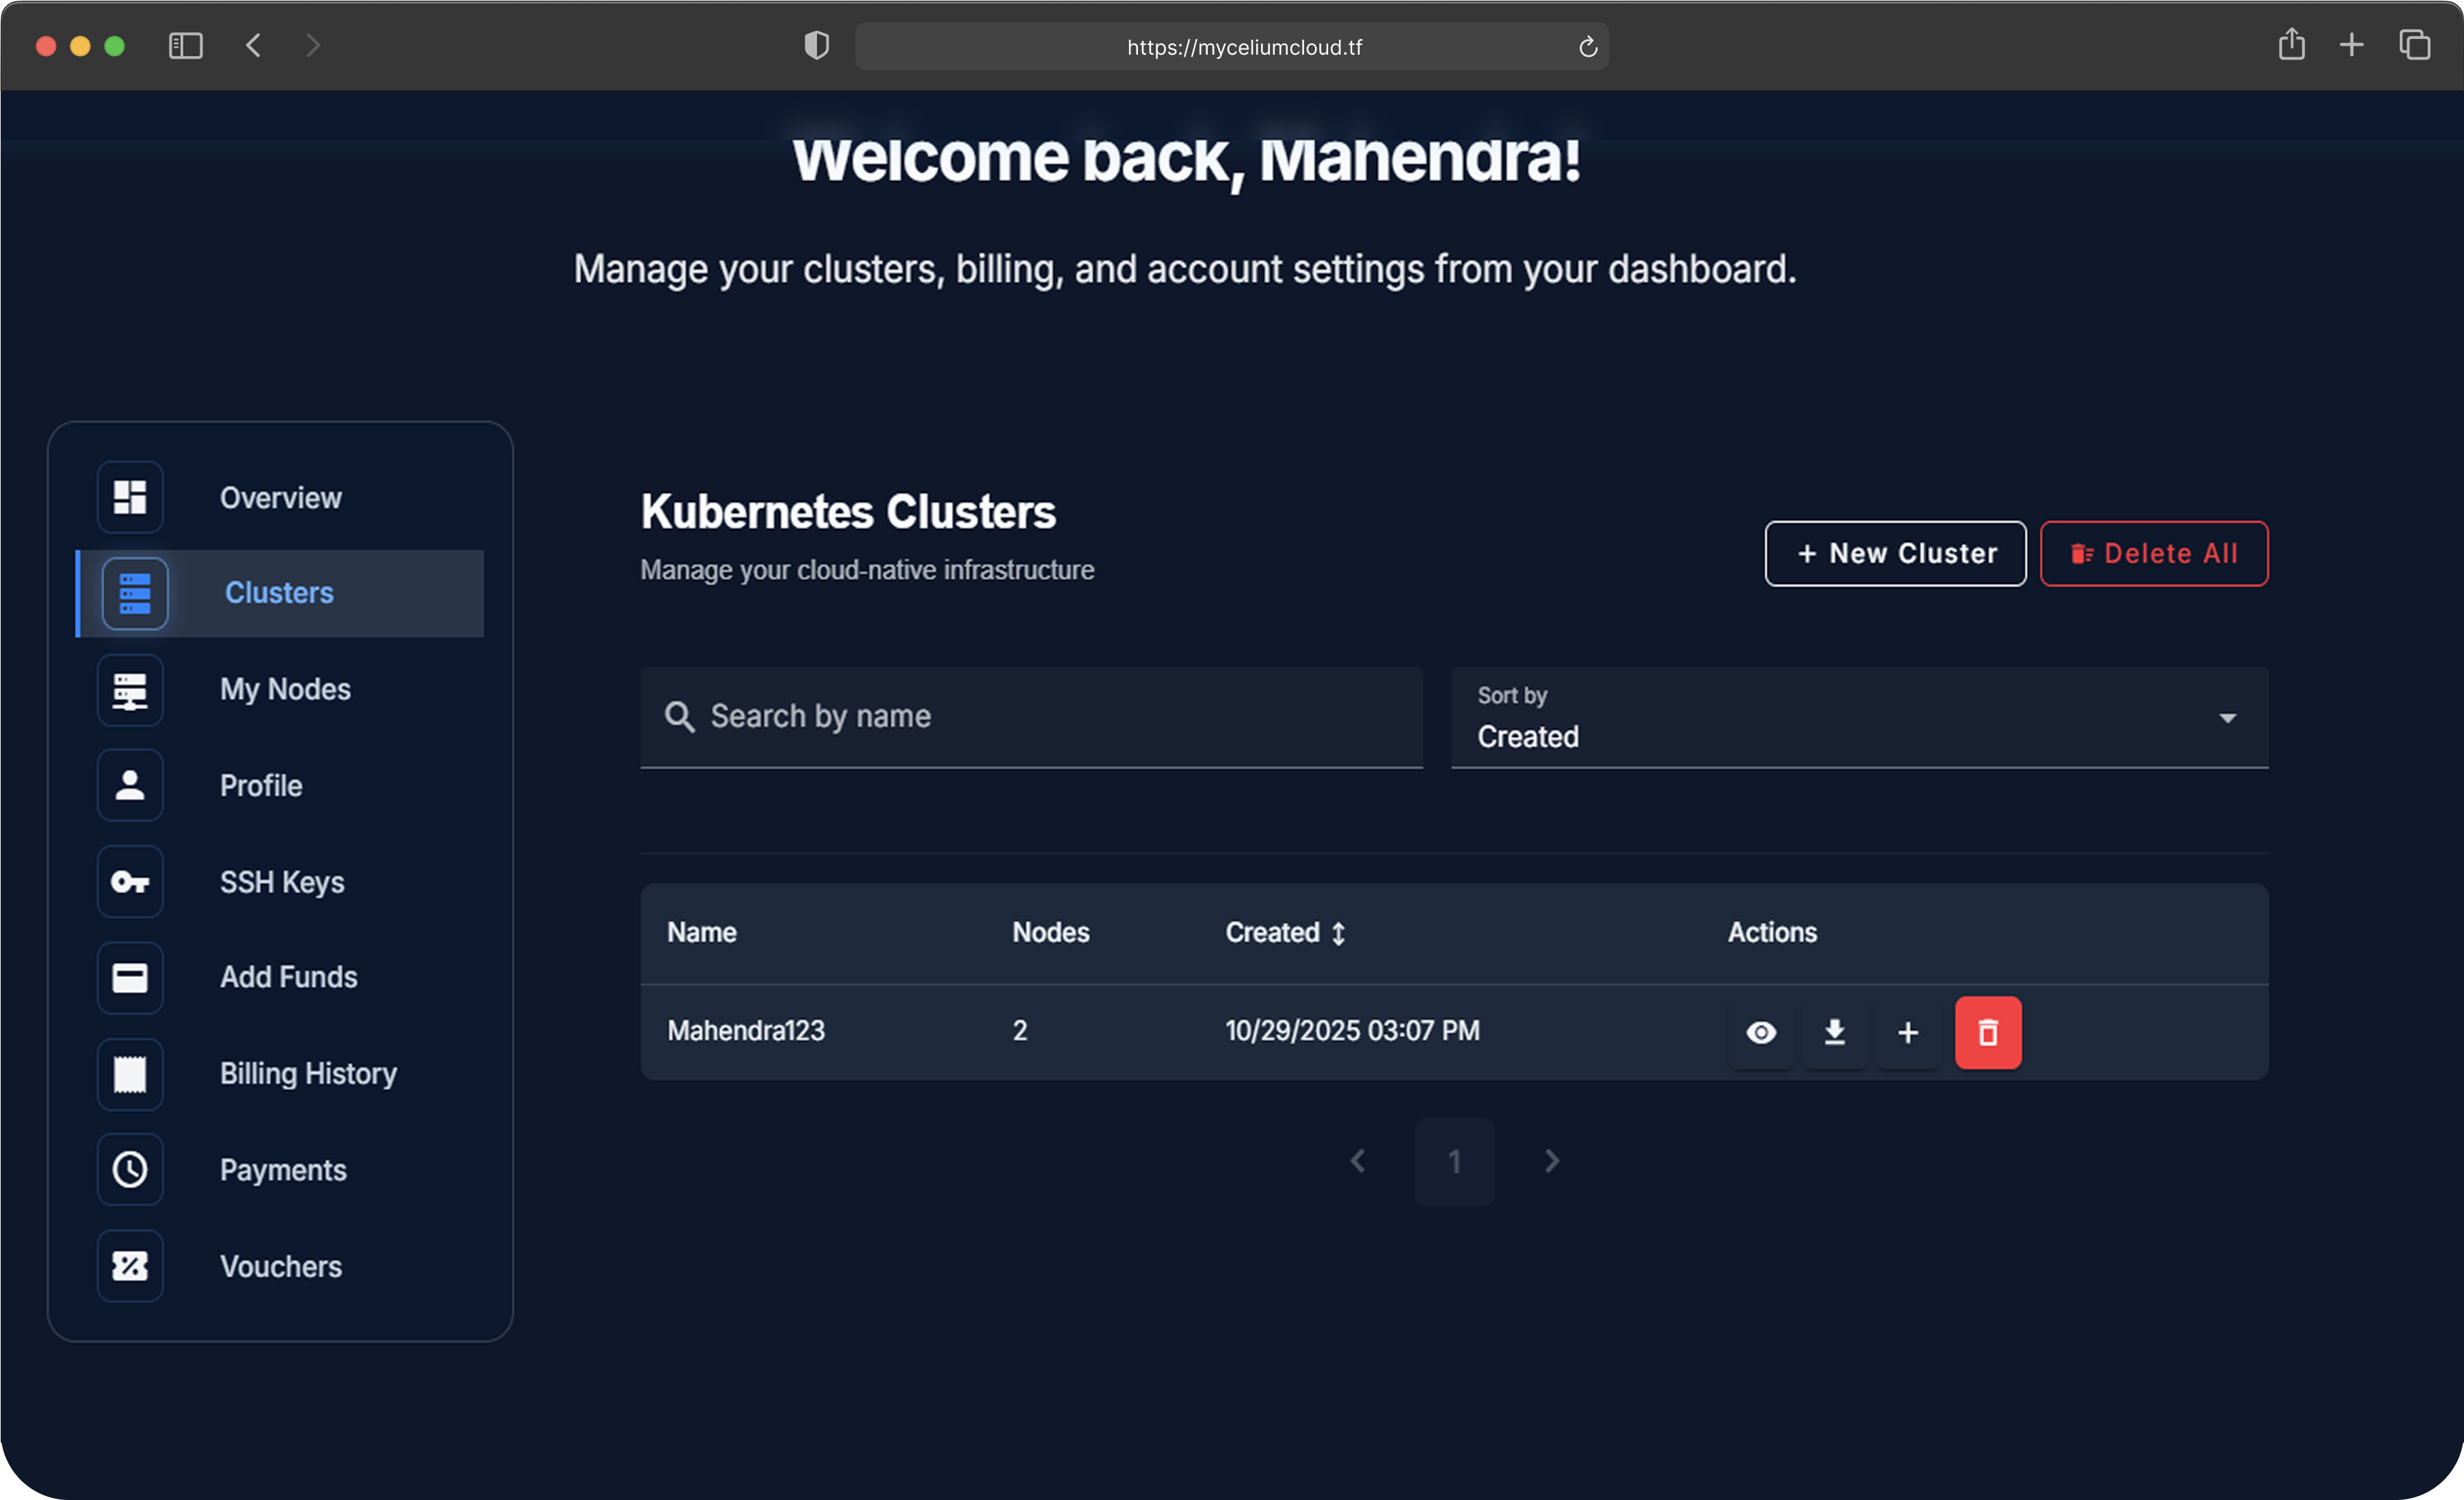This screenshot has width=2464, height=1500.
Task: Click the New Cluster button
Action: point(1894,553)
